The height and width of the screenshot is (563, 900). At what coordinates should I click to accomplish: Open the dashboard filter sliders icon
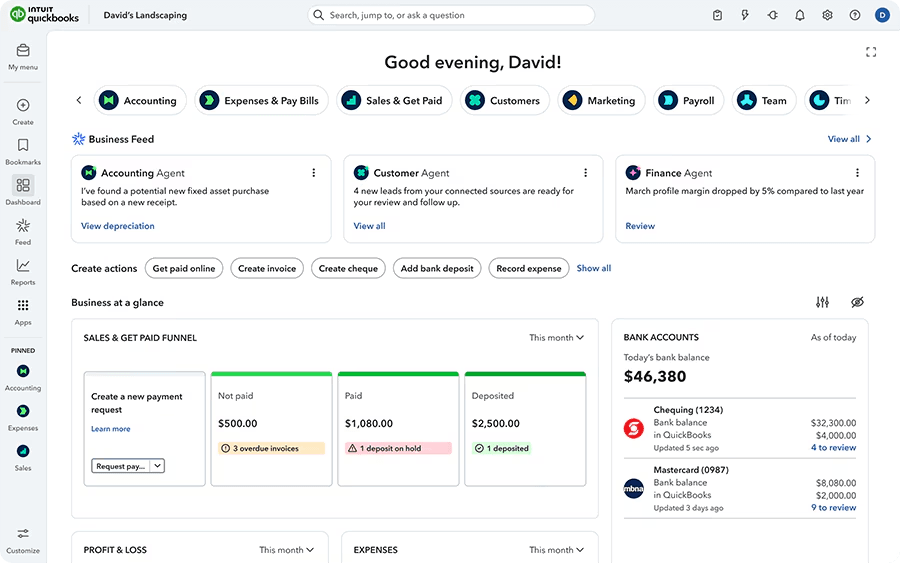tap(822, 302)
